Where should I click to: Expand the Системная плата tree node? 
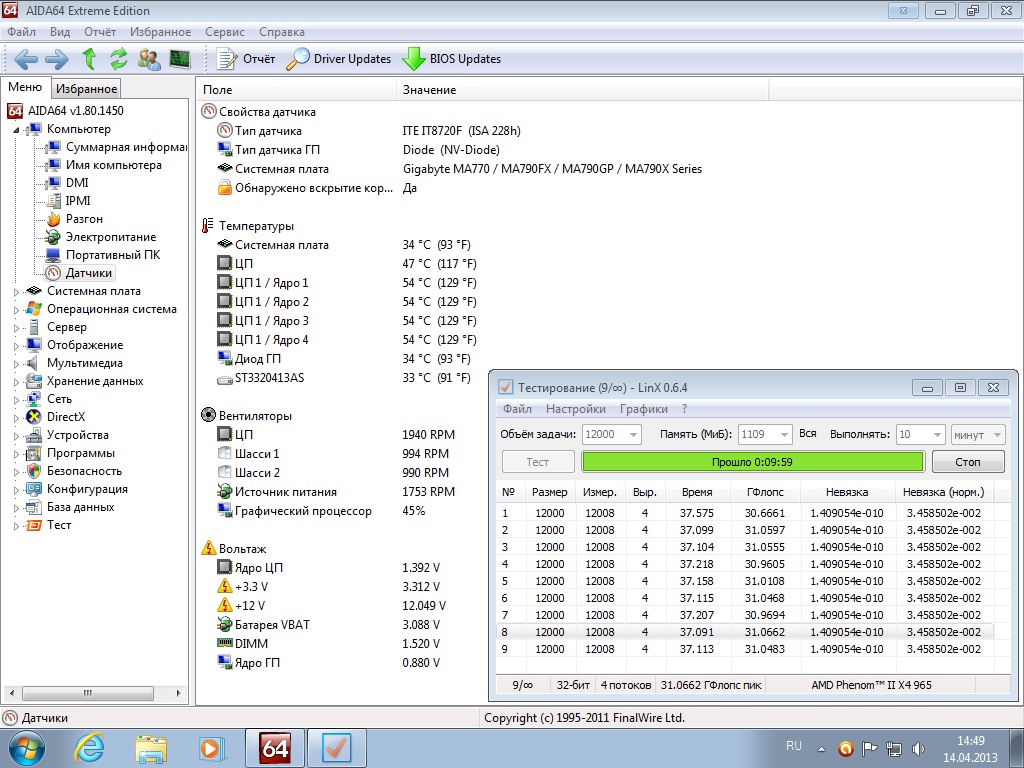click(17, 292)
